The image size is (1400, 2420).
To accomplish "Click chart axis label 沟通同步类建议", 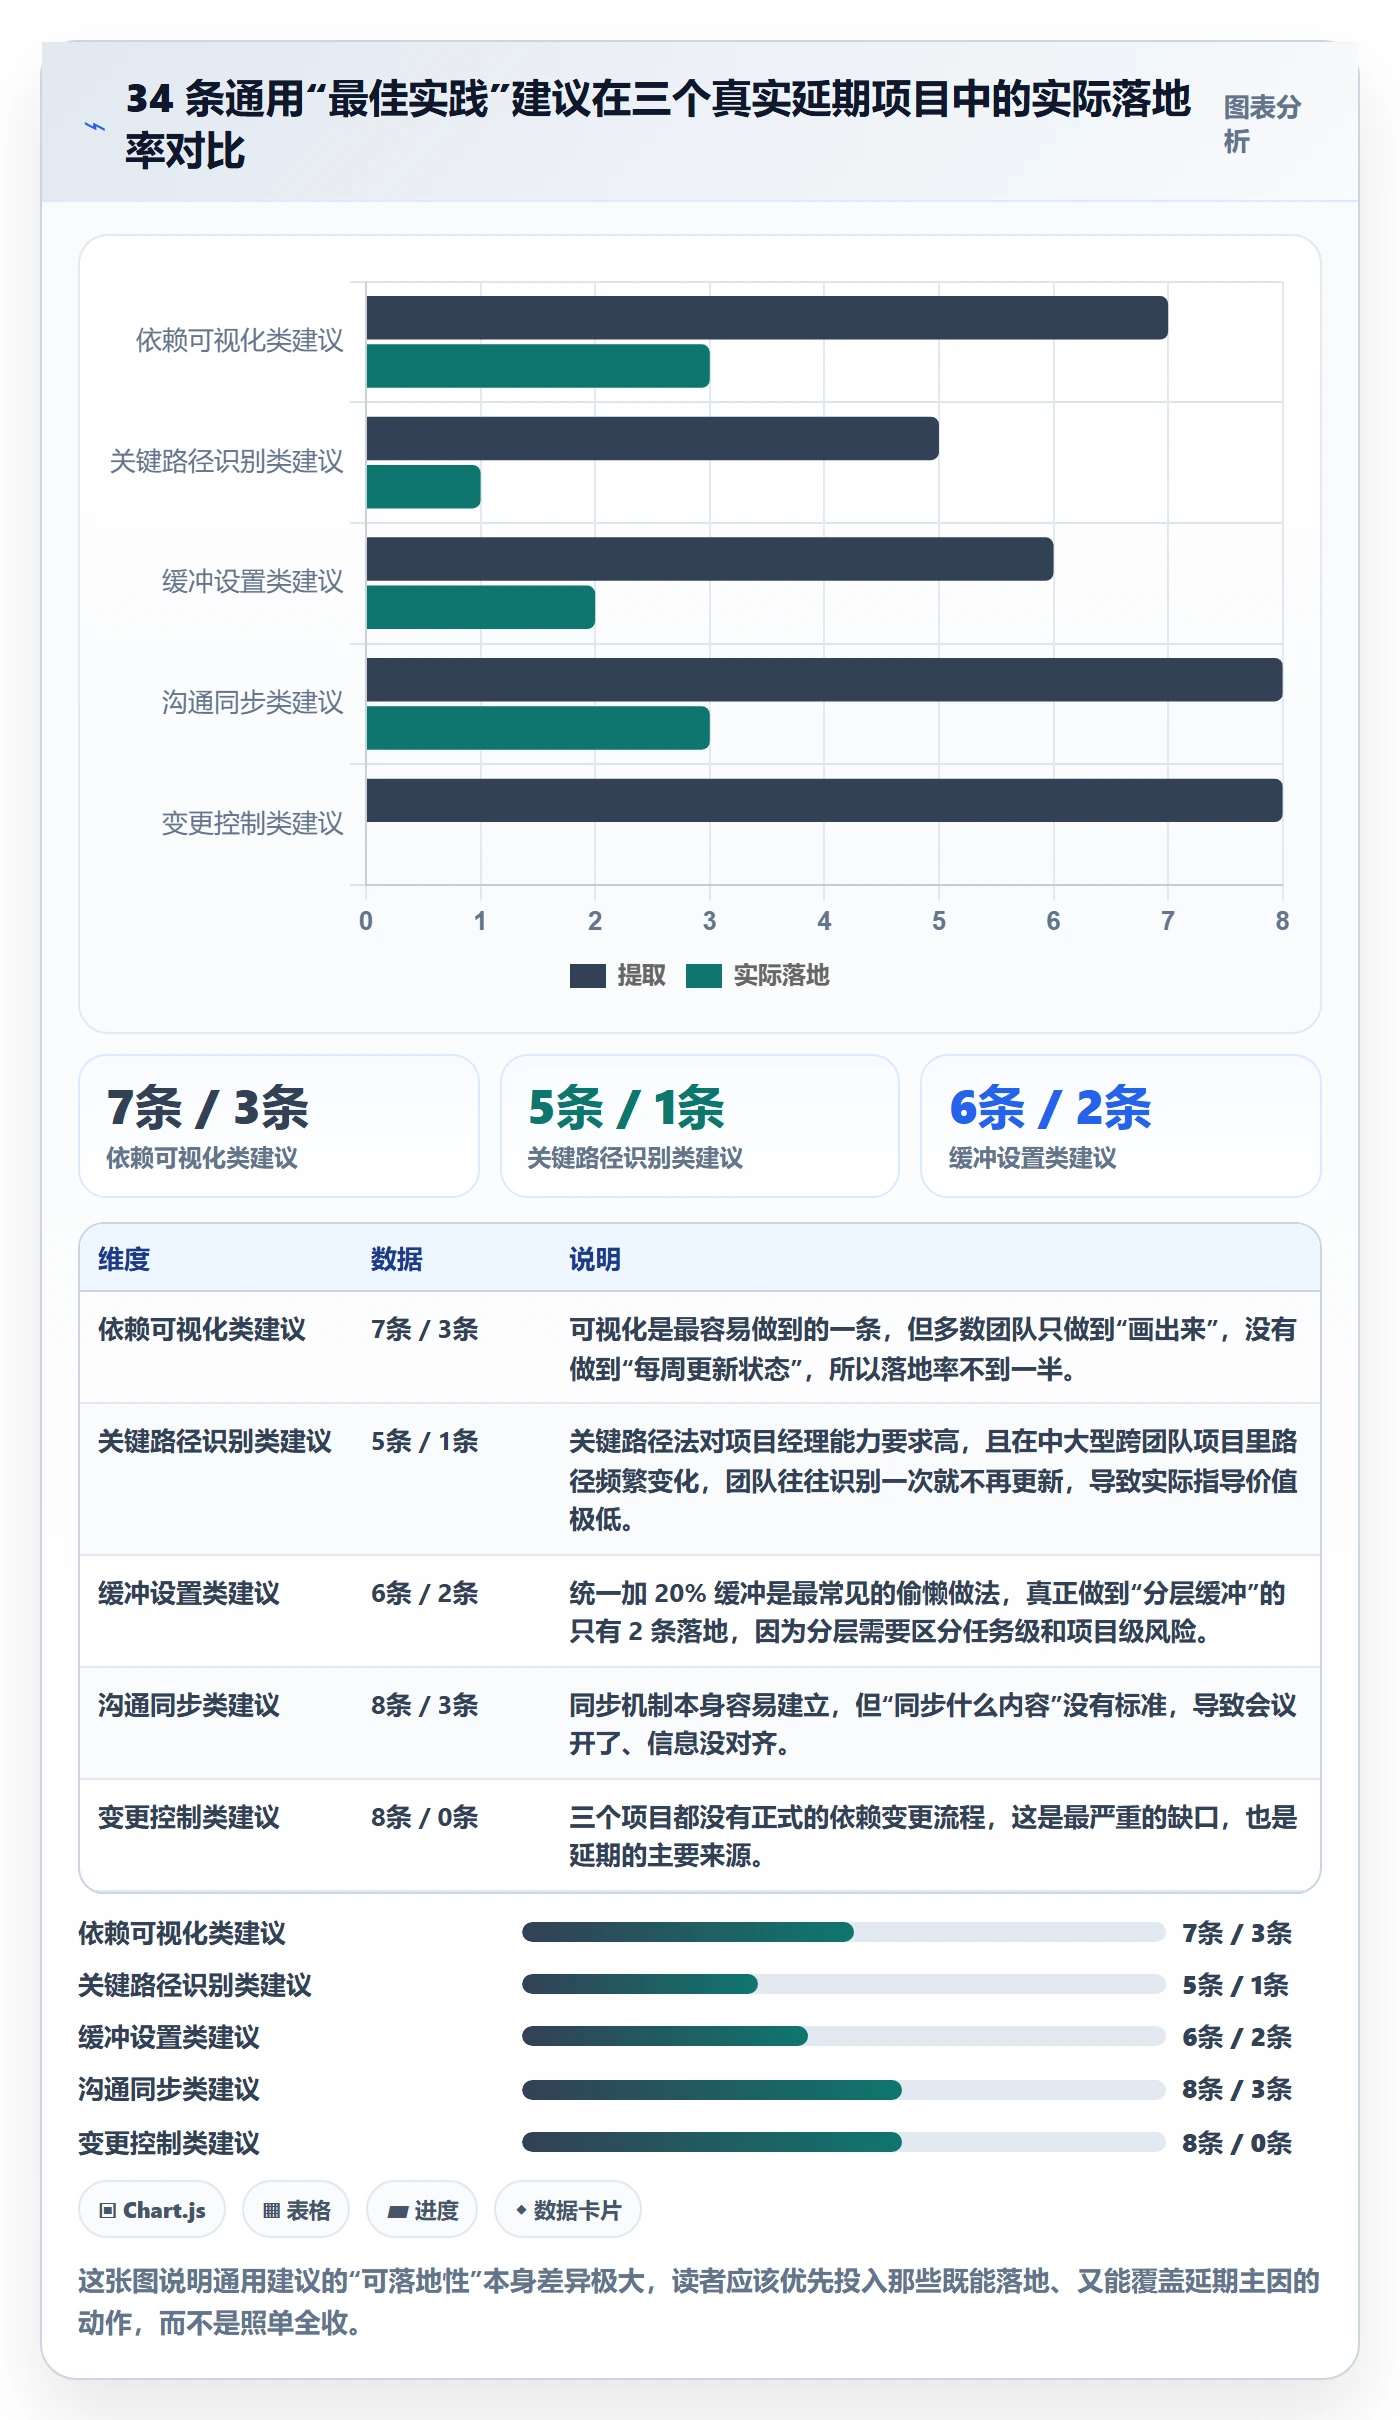I will 253,703.
